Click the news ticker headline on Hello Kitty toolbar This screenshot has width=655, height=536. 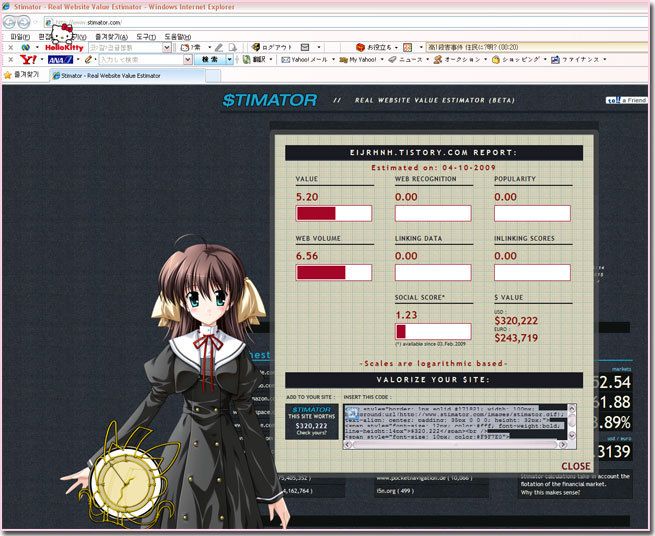click(x=473, y=48)
